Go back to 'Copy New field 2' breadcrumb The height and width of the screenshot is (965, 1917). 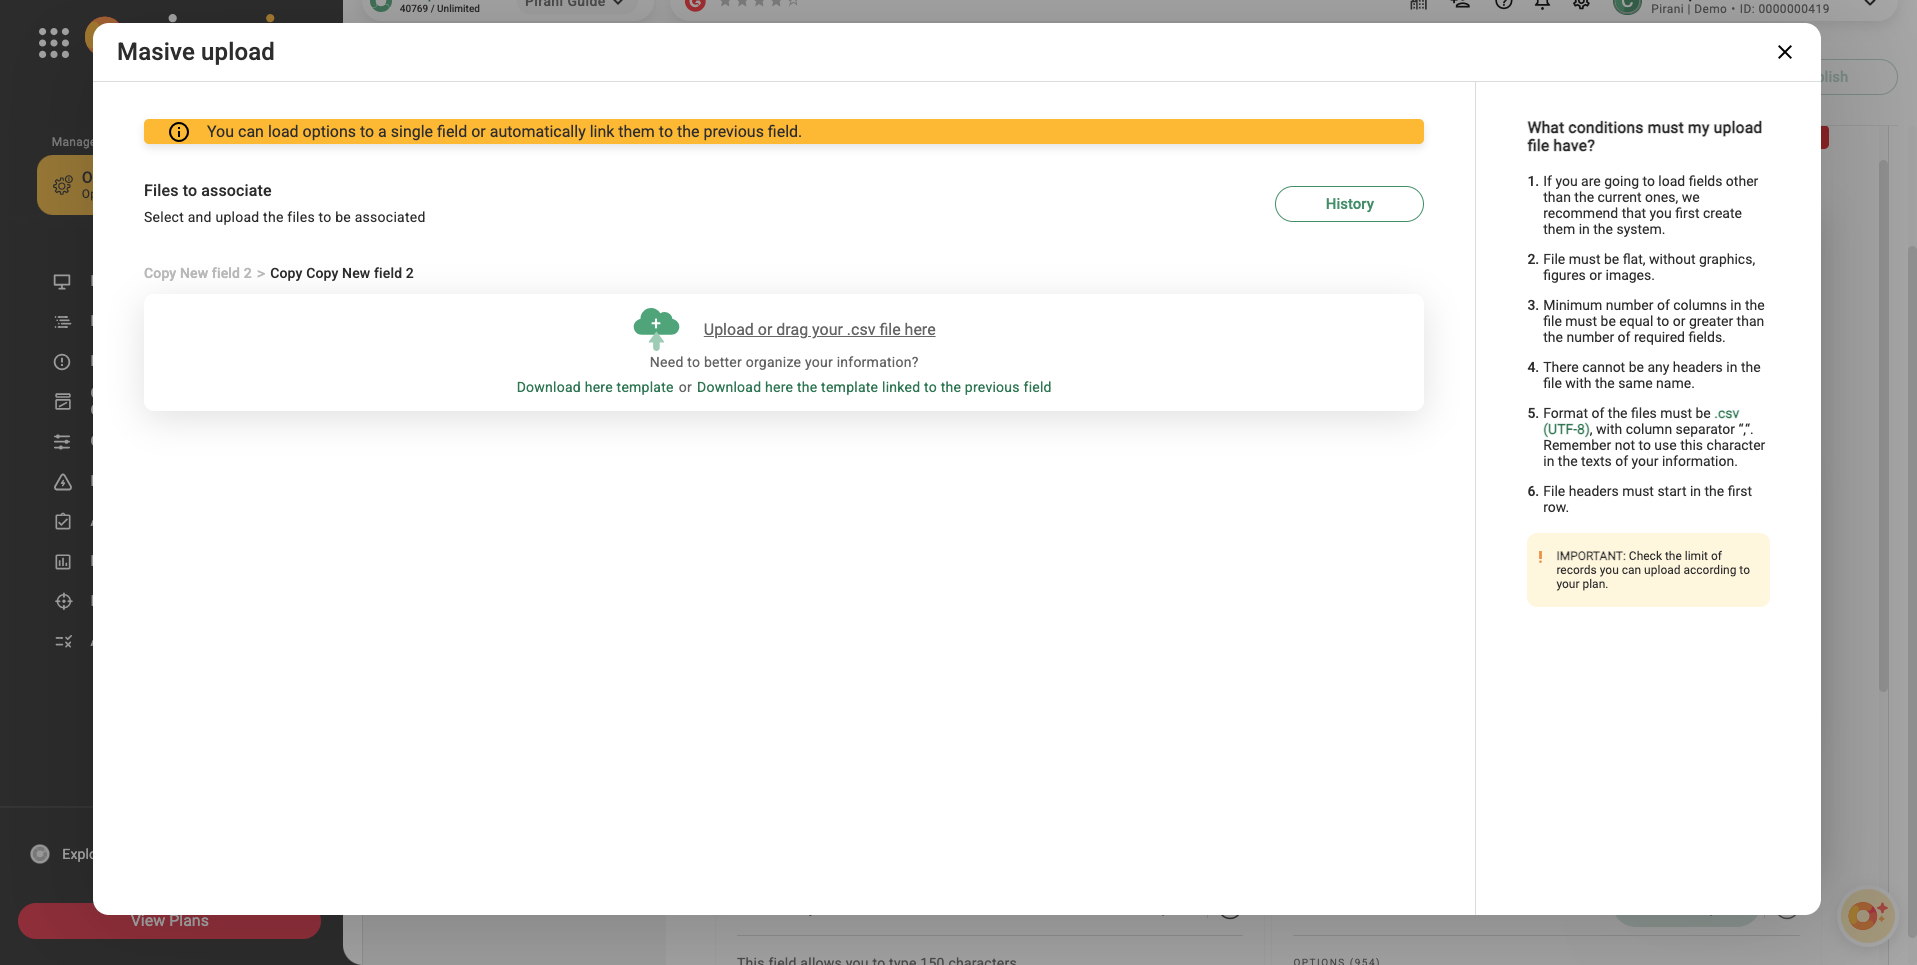[197, 274]
